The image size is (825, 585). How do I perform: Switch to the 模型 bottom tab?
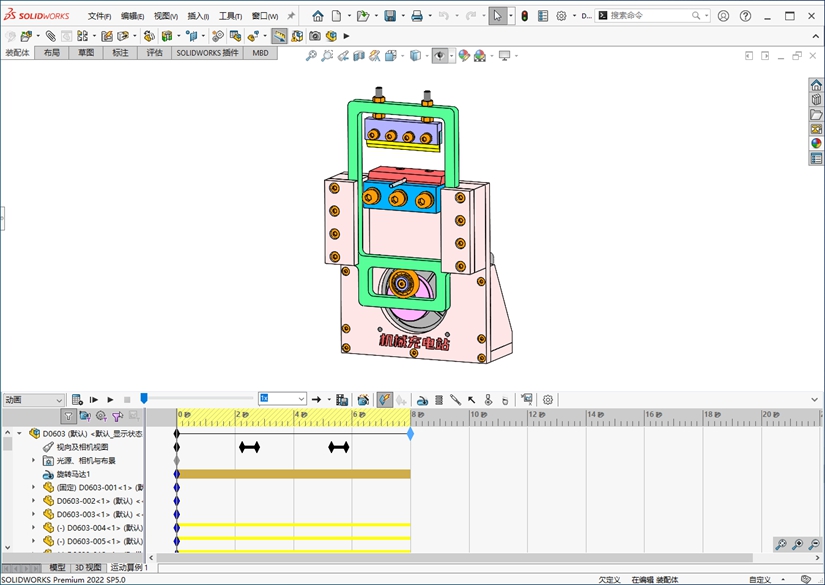pyautogui.click(x=58, y=567)
